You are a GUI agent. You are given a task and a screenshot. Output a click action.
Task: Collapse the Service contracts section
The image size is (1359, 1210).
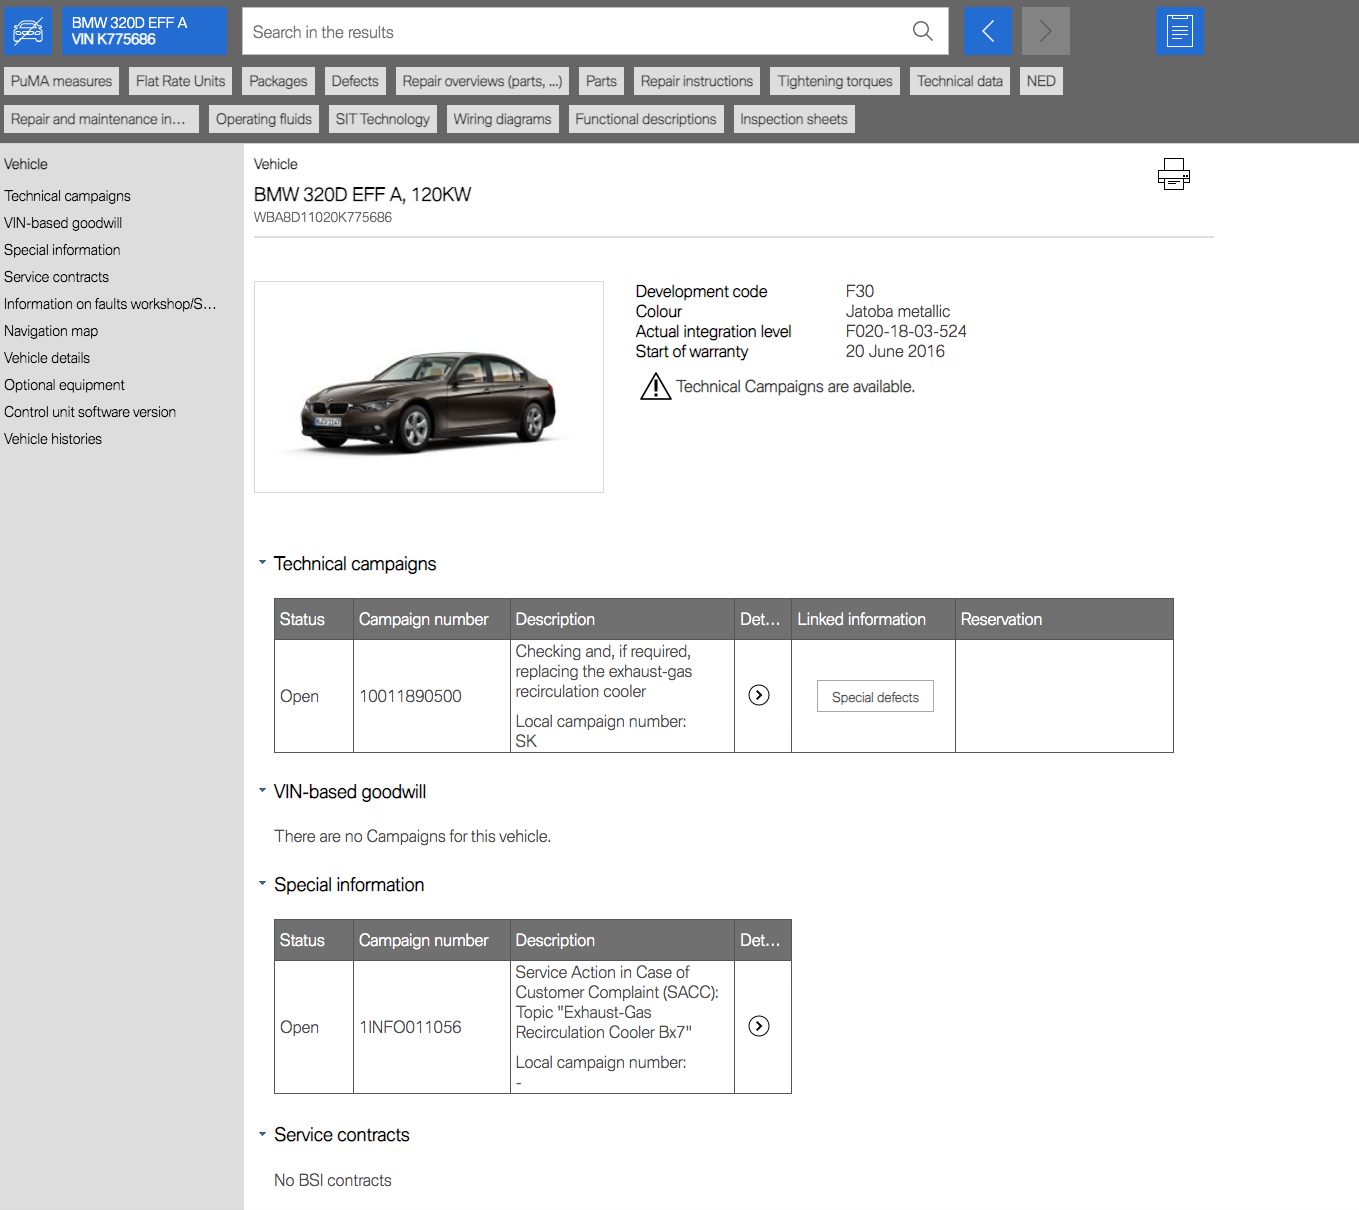[262, 1134]
